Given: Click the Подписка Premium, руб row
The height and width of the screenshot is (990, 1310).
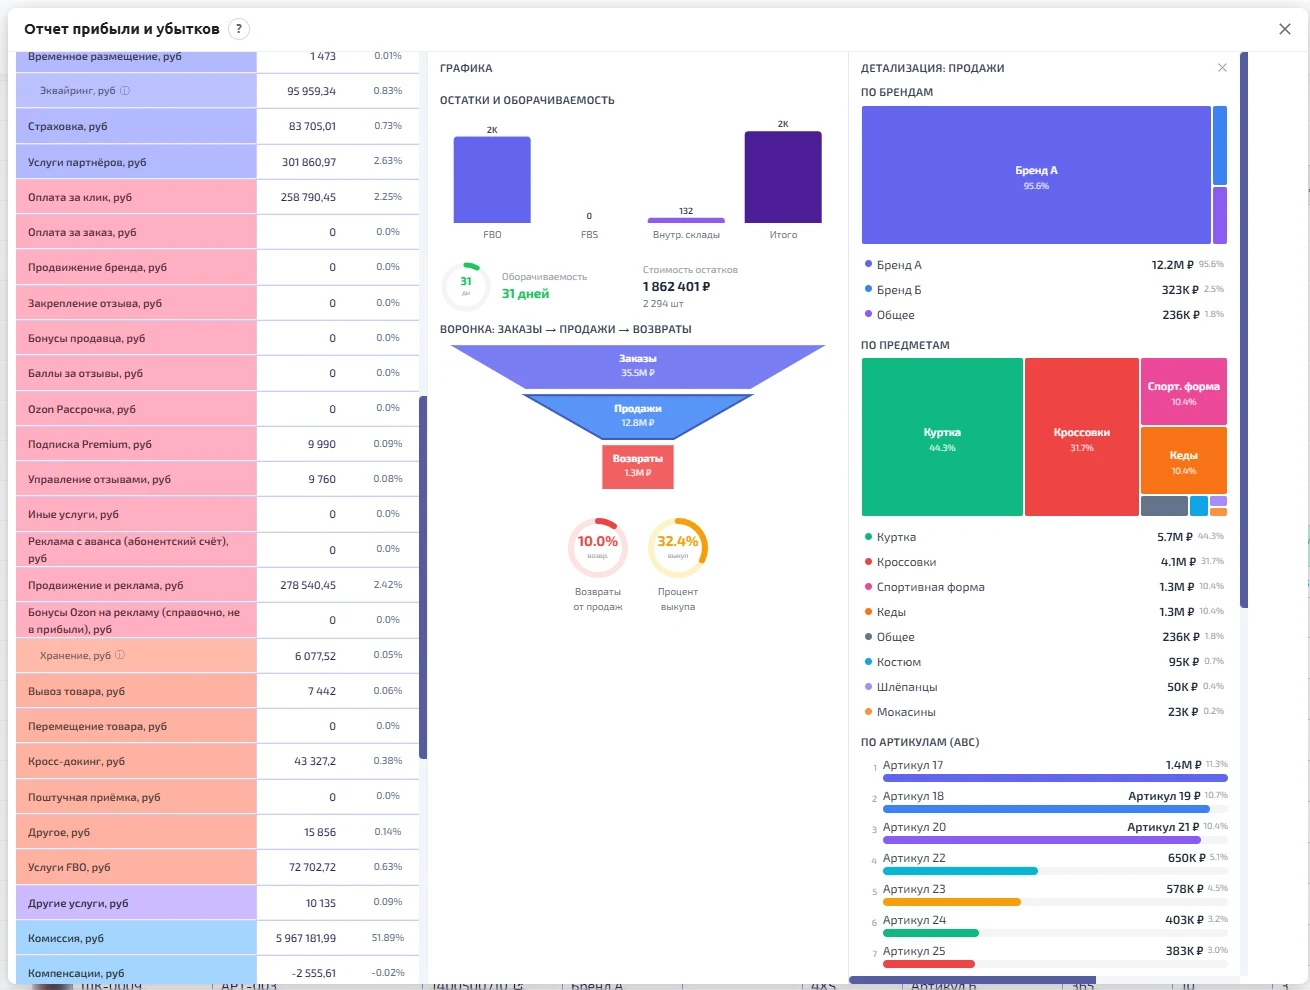Looking at the screenshot, I should click(x=217, y=444).
